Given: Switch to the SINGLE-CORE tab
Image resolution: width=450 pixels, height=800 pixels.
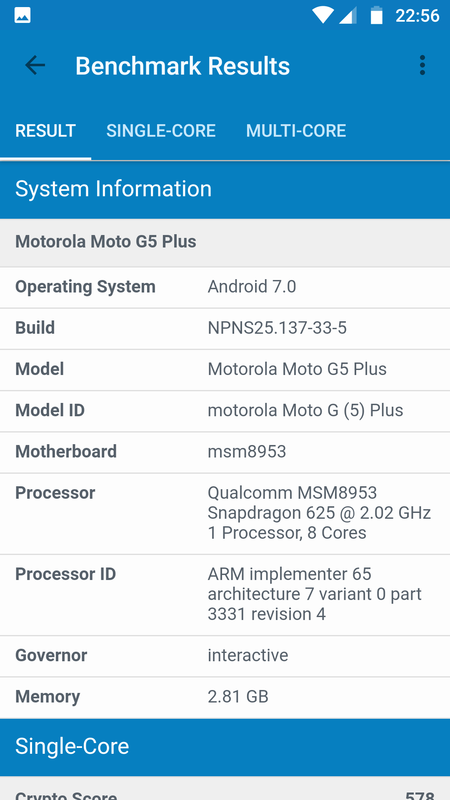Looking at the screenshot, I should point(161,131).
